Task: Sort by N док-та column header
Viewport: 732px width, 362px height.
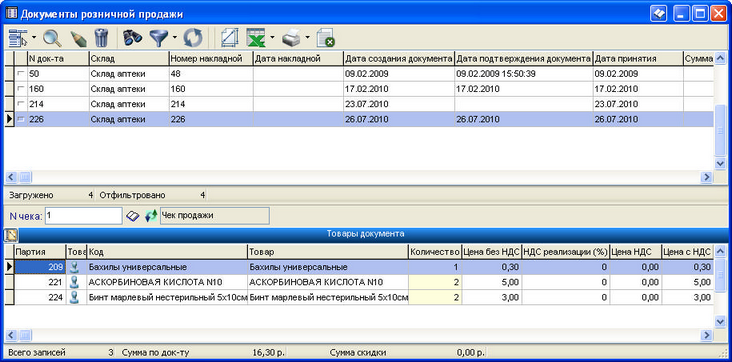Action: click(58, 58)
